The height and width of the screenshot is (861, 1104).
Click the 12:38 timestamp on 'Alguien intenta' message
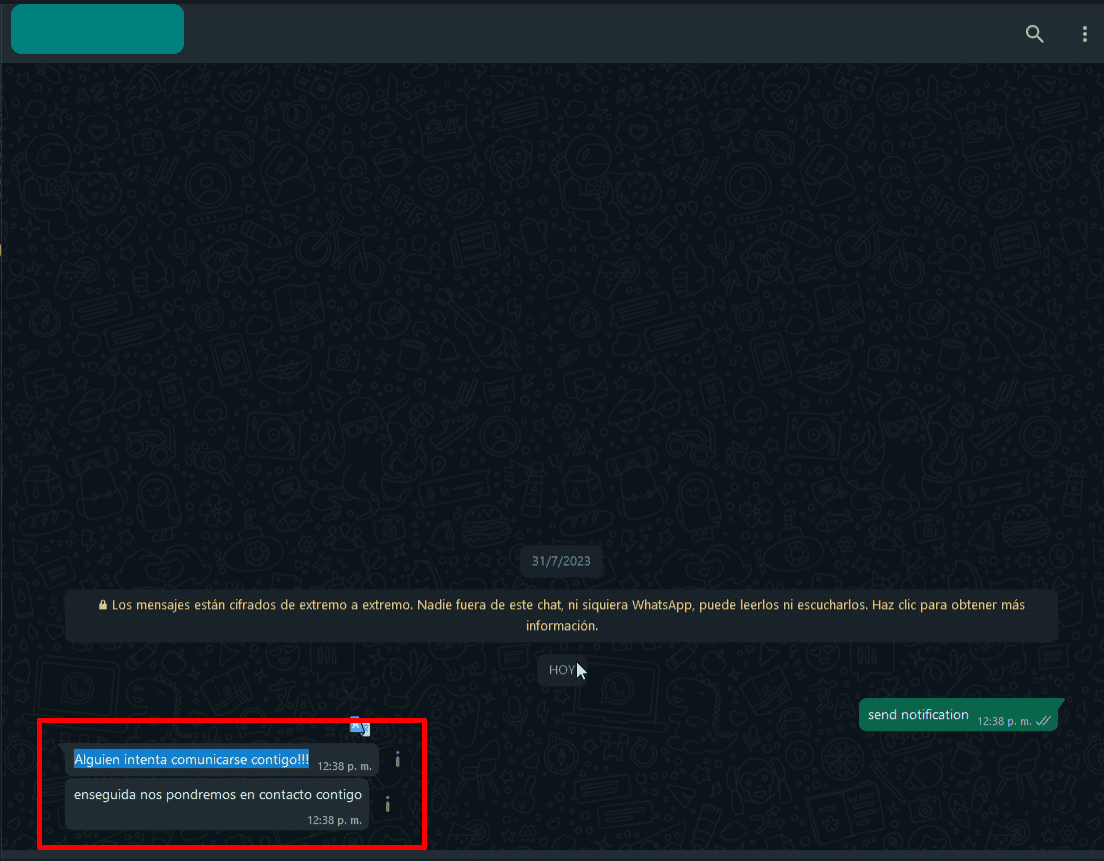pos(344,766)
